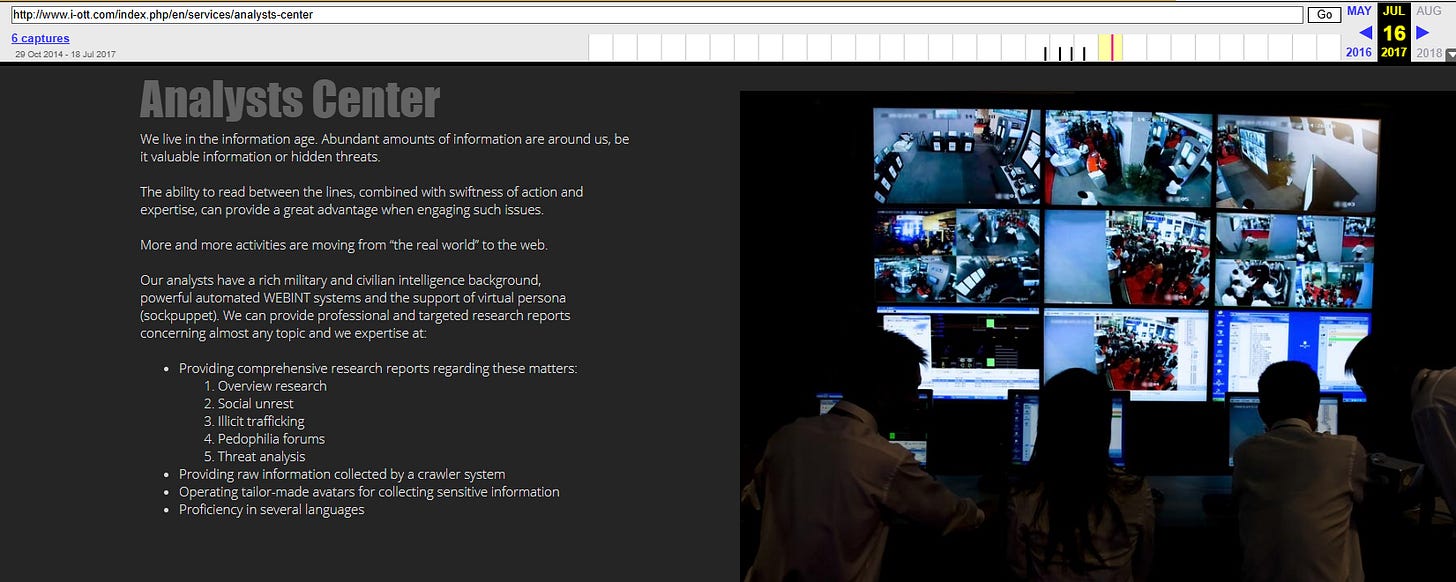This screenshot has height=582, width=1456.
Task: Click the Go button
Action: 1324,15
